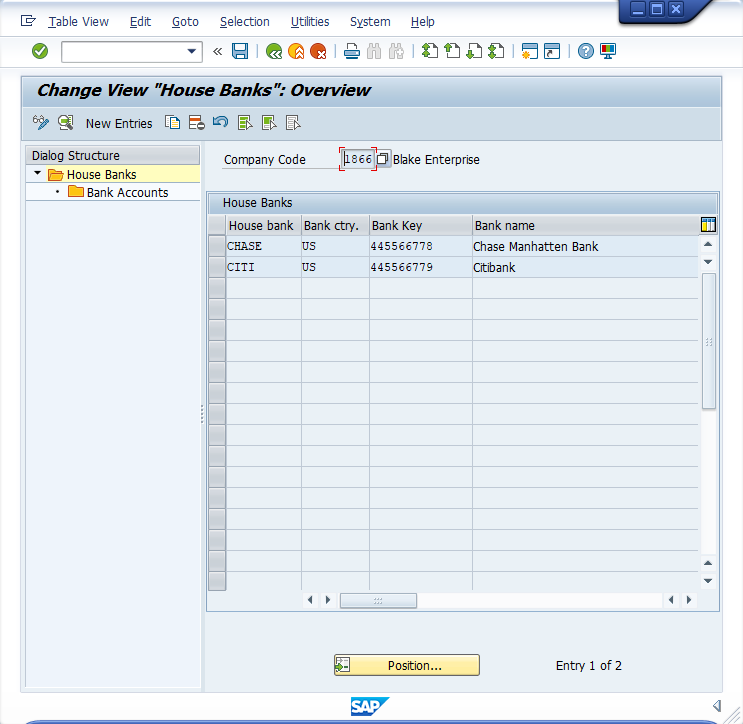Click the green Back arrow icon

coord(273,51)
